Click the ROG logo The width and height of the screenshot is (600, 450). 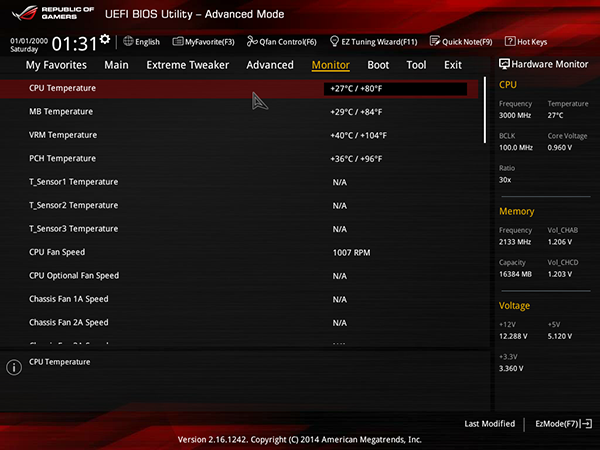coord(25,13)
